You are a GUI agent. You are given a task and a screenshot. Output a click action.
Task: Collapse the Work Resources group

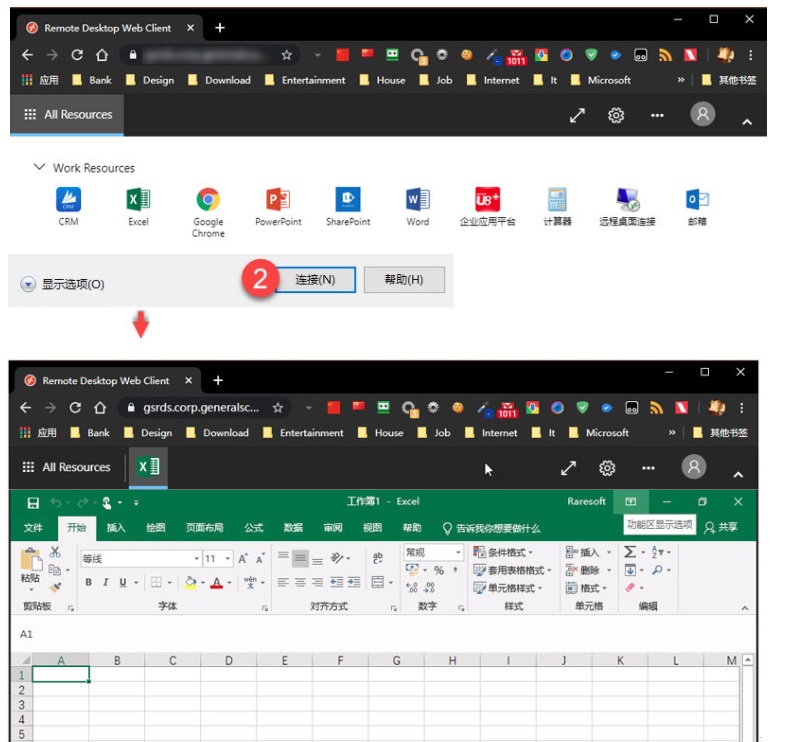(39, 168)
